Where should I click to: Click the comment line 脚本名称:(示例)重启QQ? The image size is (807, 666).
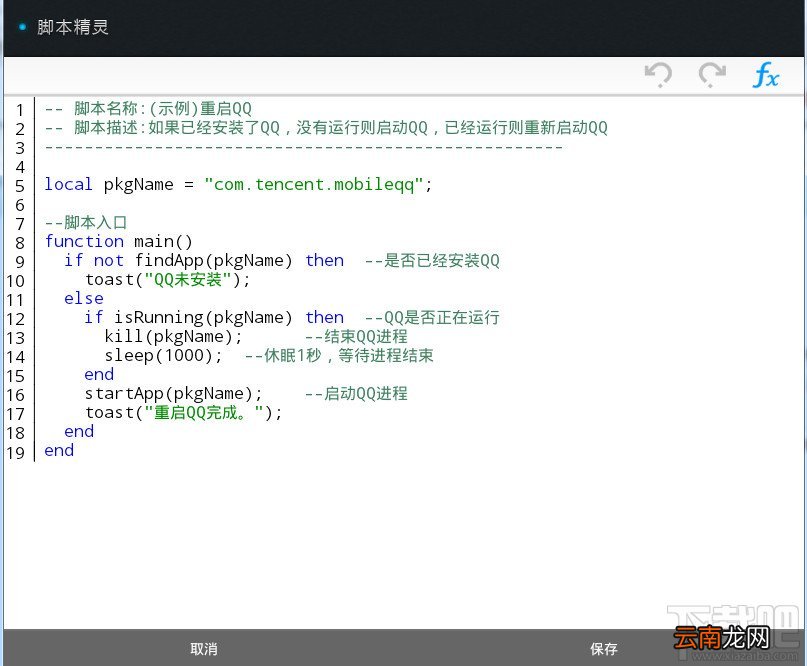point(148,109)
